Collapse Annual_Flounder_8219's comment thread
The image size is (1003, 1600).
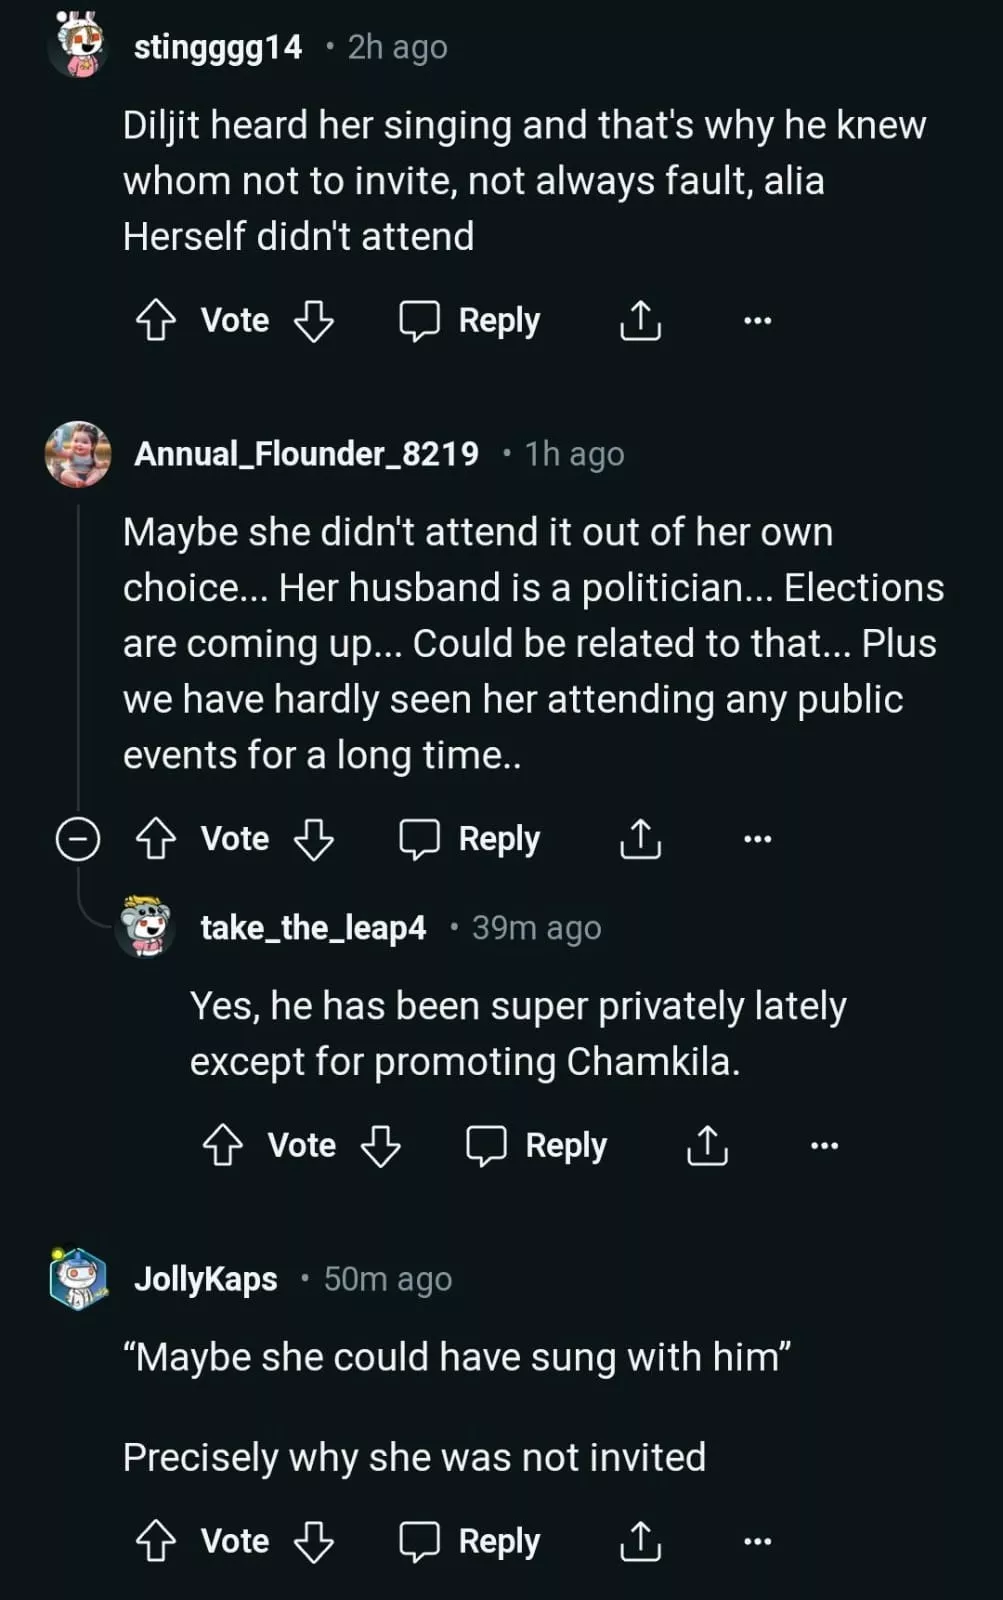pyautogui.click(x=78, y=839)
